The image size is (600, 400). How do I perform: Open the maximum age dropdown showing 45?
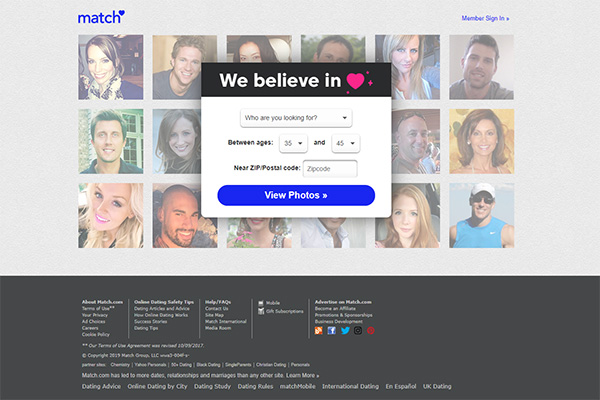[346, 143]
